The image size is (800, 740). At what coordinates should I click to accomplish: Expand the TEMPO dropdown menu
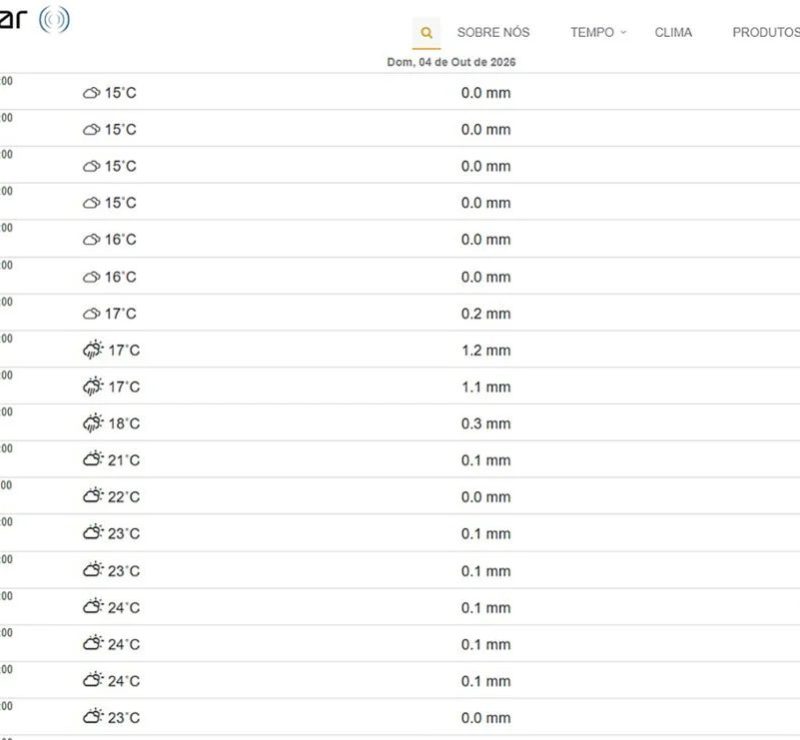click(x=597, y=33)
